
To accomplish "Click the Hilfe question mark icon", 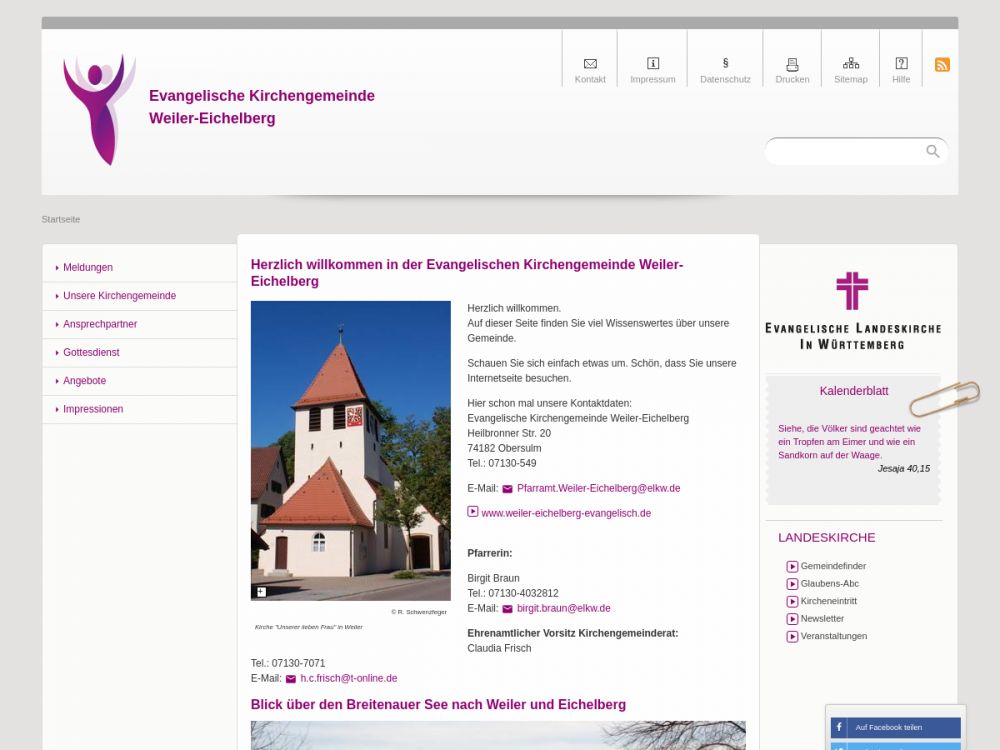I will point(901,64).
